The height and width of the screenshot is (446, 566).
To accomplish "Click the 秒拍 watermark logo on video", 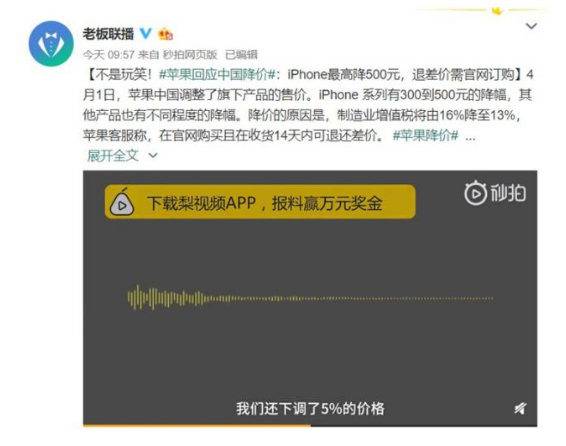I will click(495, 193).
